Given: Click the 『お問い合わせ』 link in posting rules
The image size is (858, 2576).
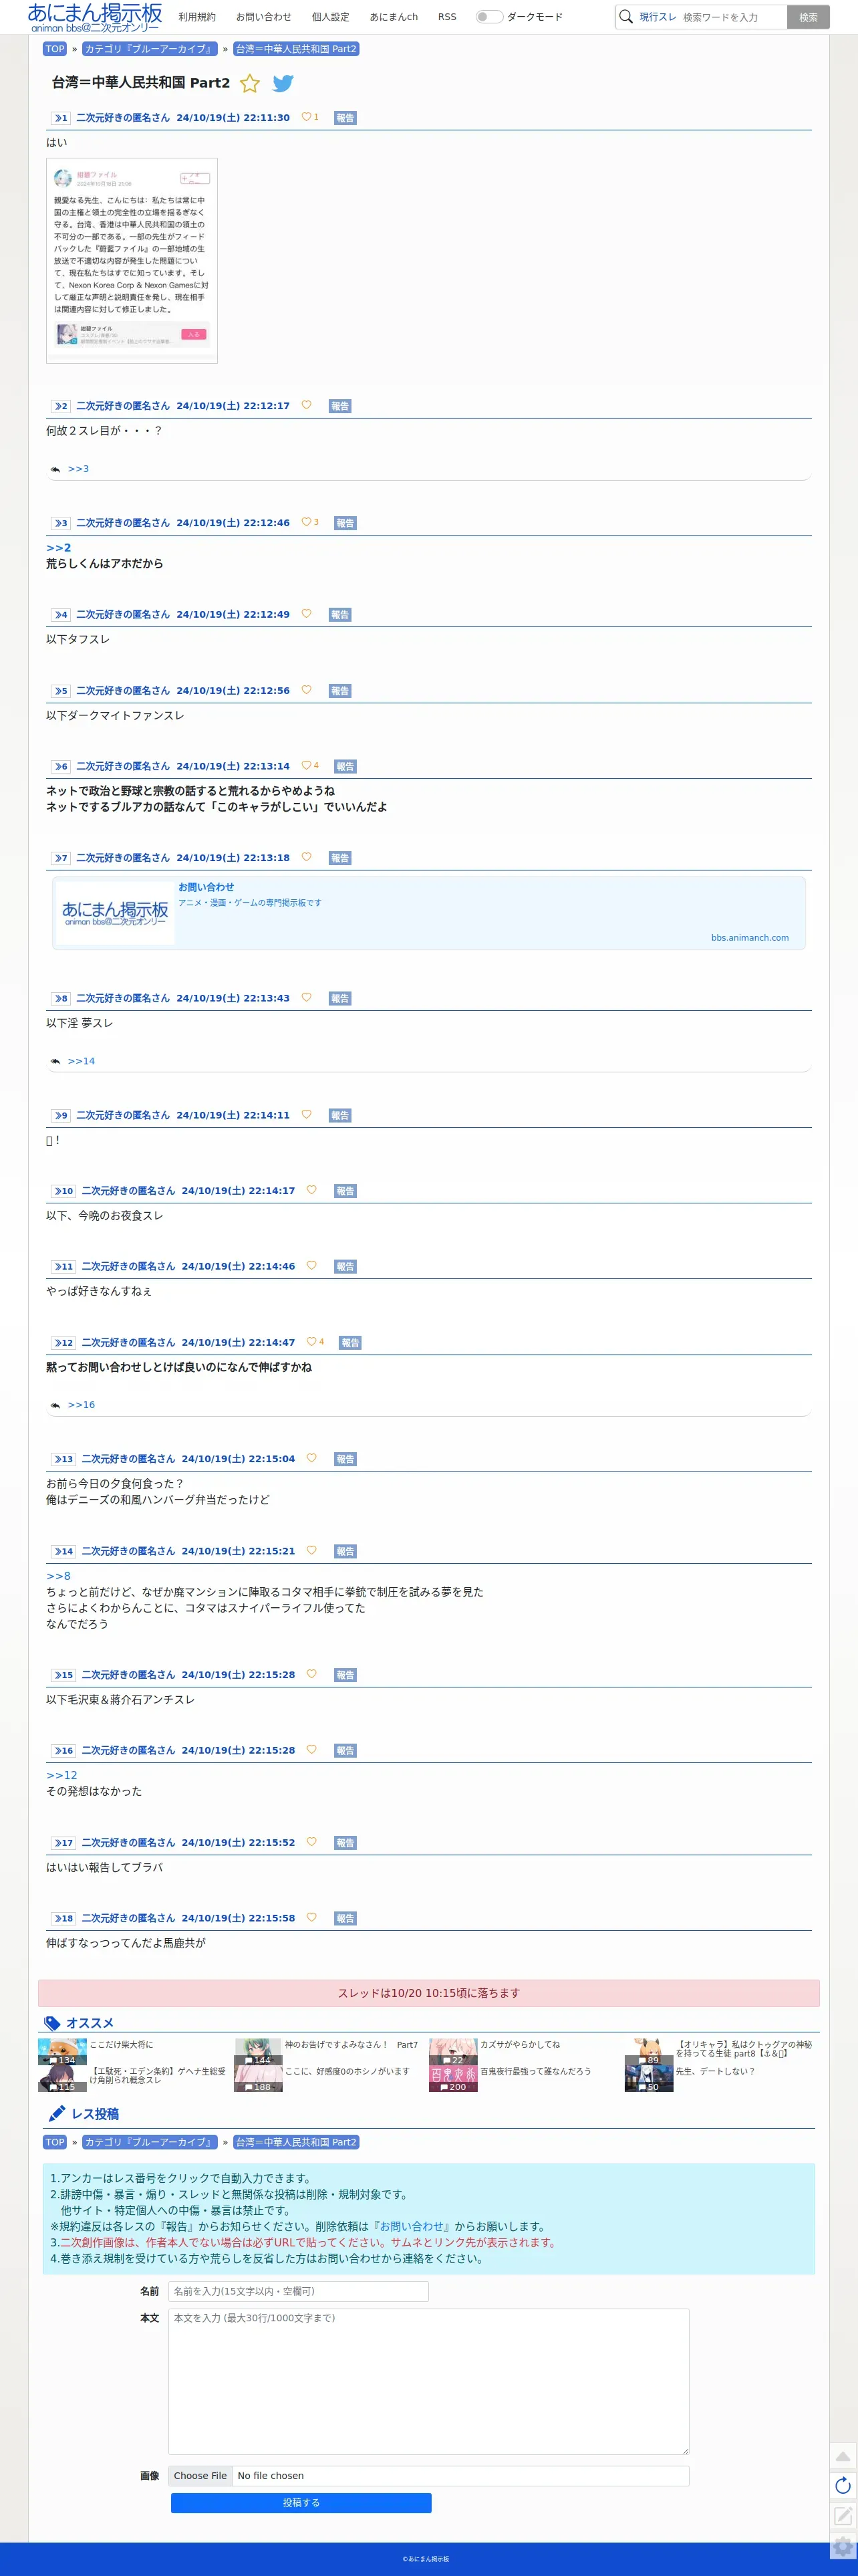Looking at the screenshot, I should [412, 2226].
